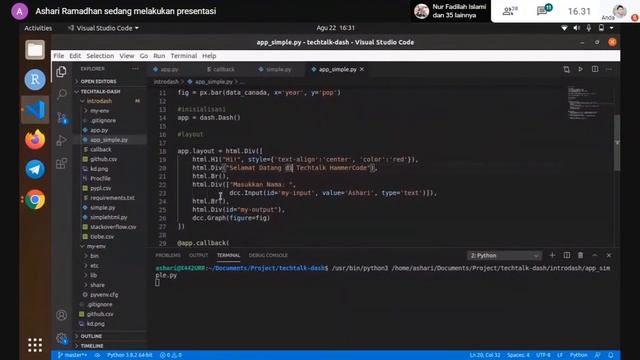Open the Run menu
The height and width of the screenshot is (360, 640).
(159, 56)
